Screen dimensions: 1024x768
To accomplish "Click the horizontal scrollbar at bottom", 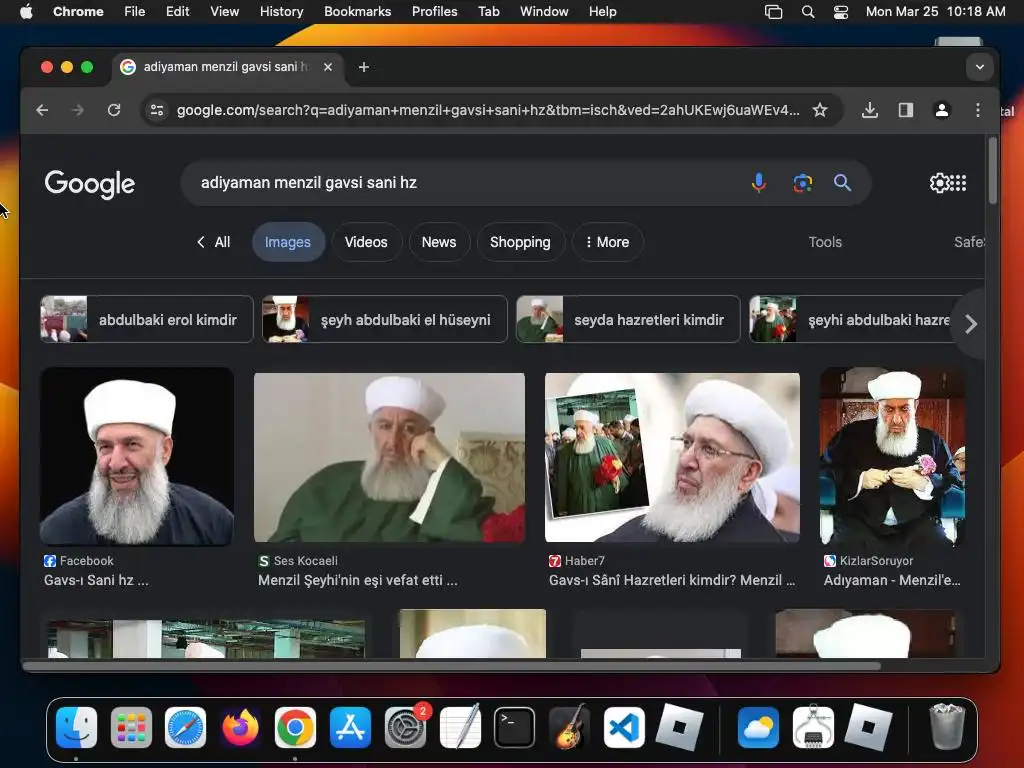I will (451, 666).
